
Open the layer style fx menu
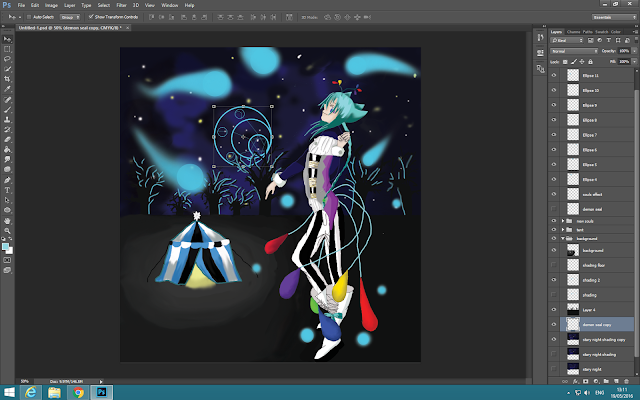576,381
